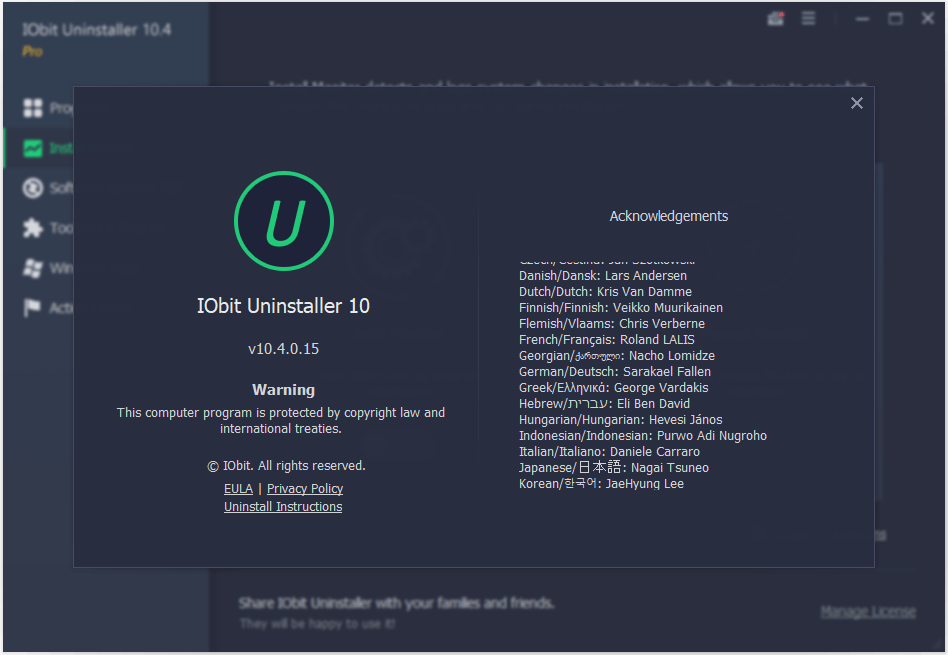
Task: Click the Acknowledgements heading
Action: 669,217
